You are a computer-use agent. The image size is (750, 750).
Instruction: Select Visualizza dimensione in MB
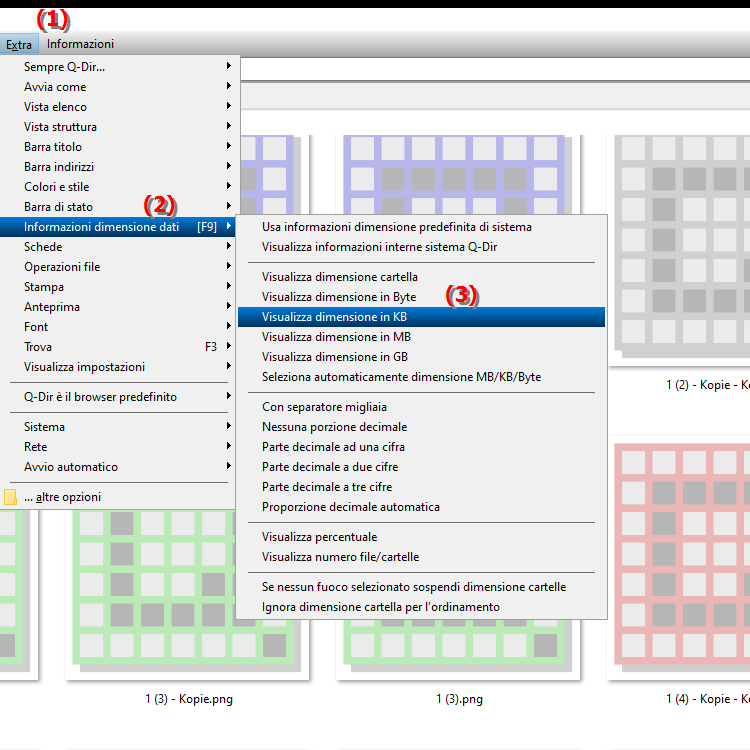point(421,337)
